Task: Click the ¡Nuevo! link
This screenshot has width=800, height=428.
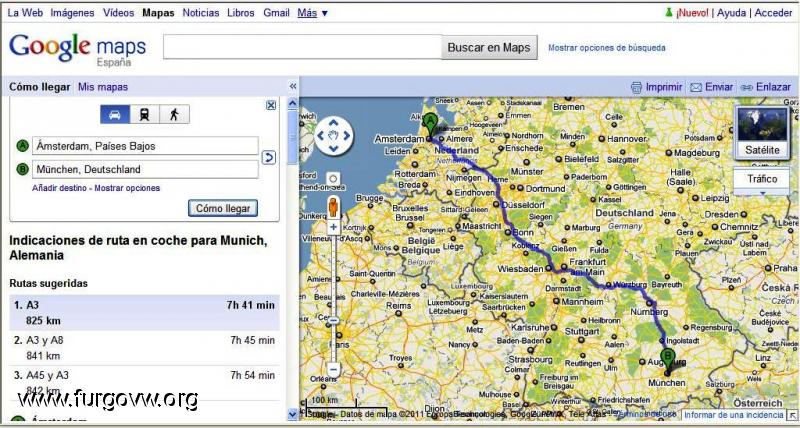Action: click(x=692, y=13)
